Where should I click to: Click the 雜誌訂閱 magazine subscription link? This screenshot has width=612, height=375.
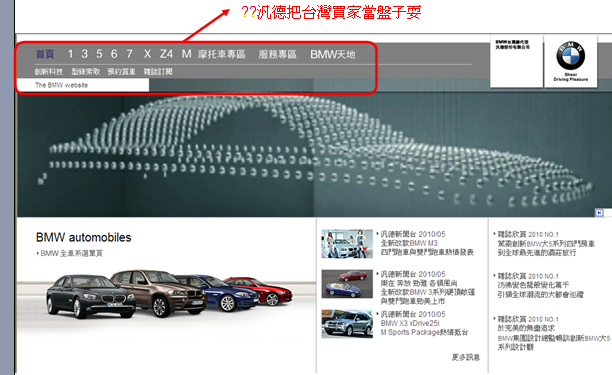pyautogui.click(x=158, y=72)
